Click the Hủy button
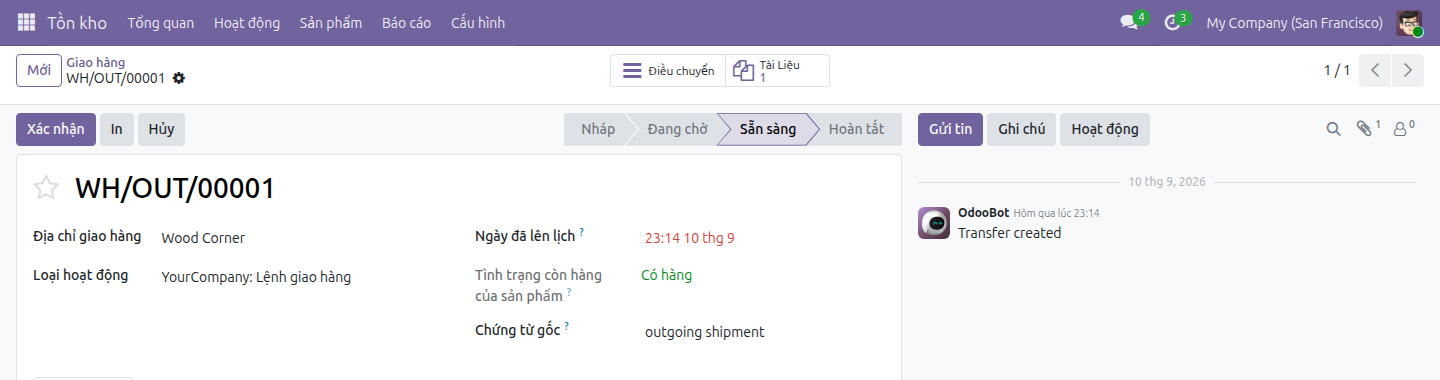 pos(161,129)
